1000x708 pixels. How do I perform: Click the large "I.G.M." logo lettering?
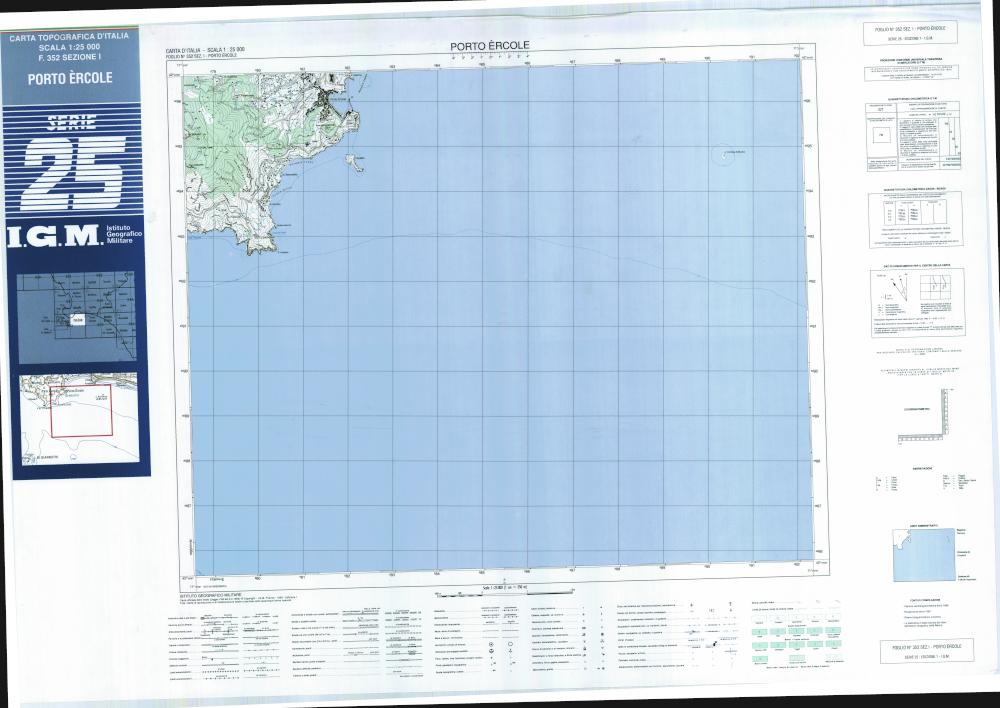(x=54, y=236)
